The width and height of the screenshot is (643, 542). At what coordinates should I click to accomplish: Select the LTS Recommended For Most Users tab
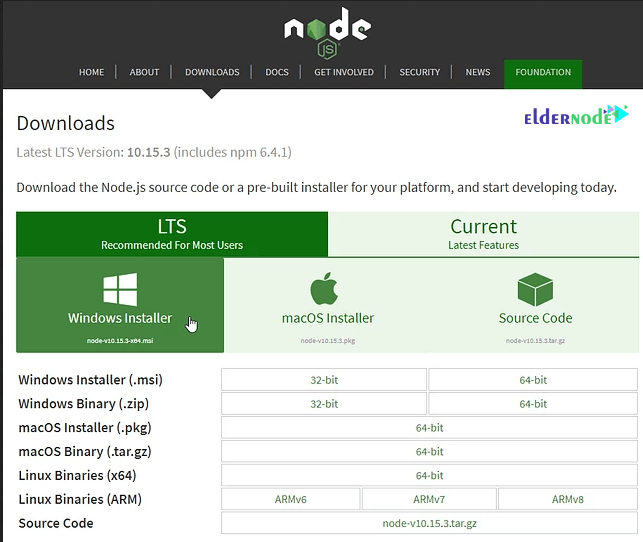coord(172,234)
